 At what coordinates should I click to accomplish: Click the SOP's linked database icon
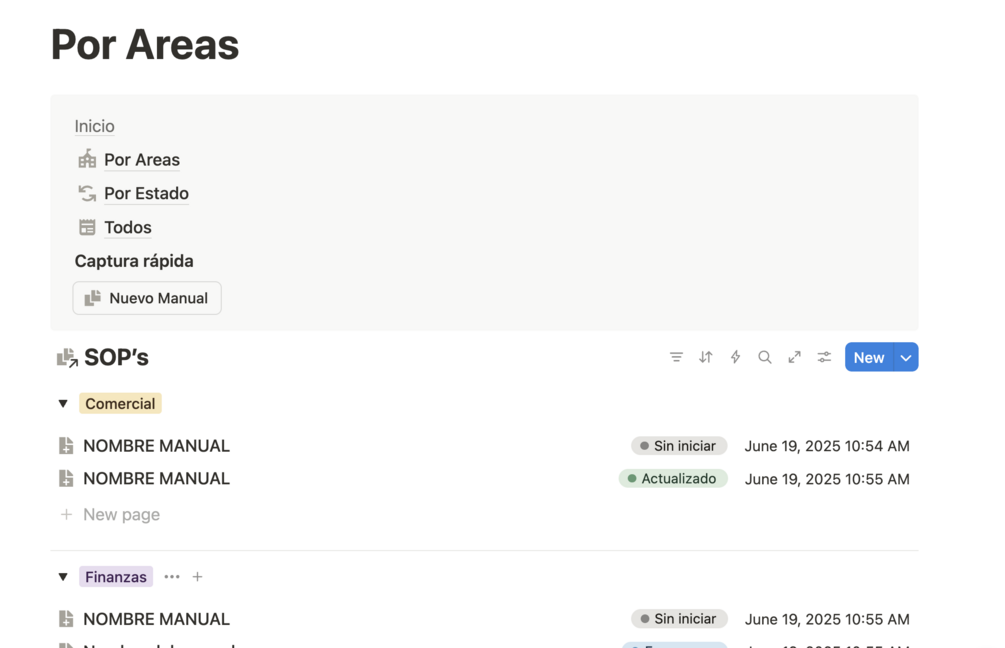coord(67,358)
